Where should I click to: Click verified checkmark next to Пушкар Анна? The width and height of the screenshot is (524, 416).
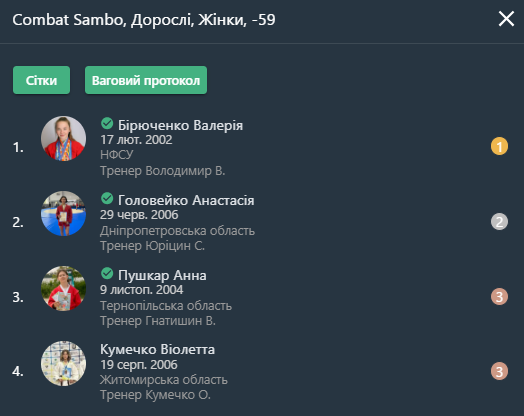click(x=107, y=273)
